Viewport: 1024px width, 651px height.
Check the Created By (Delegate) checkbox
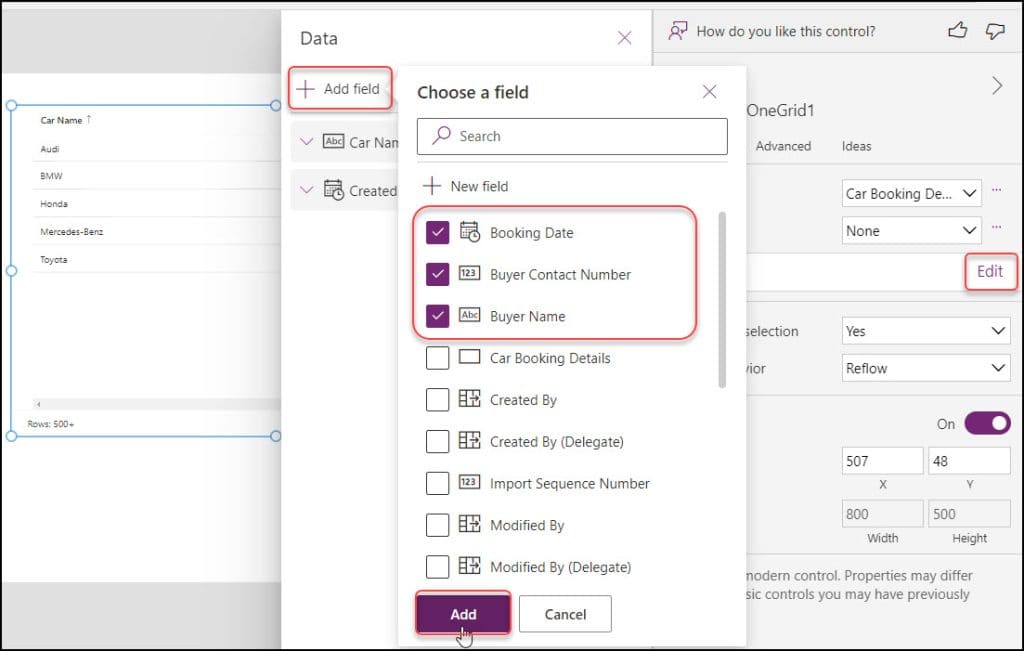pyautogui.click(x=438, y=441)
